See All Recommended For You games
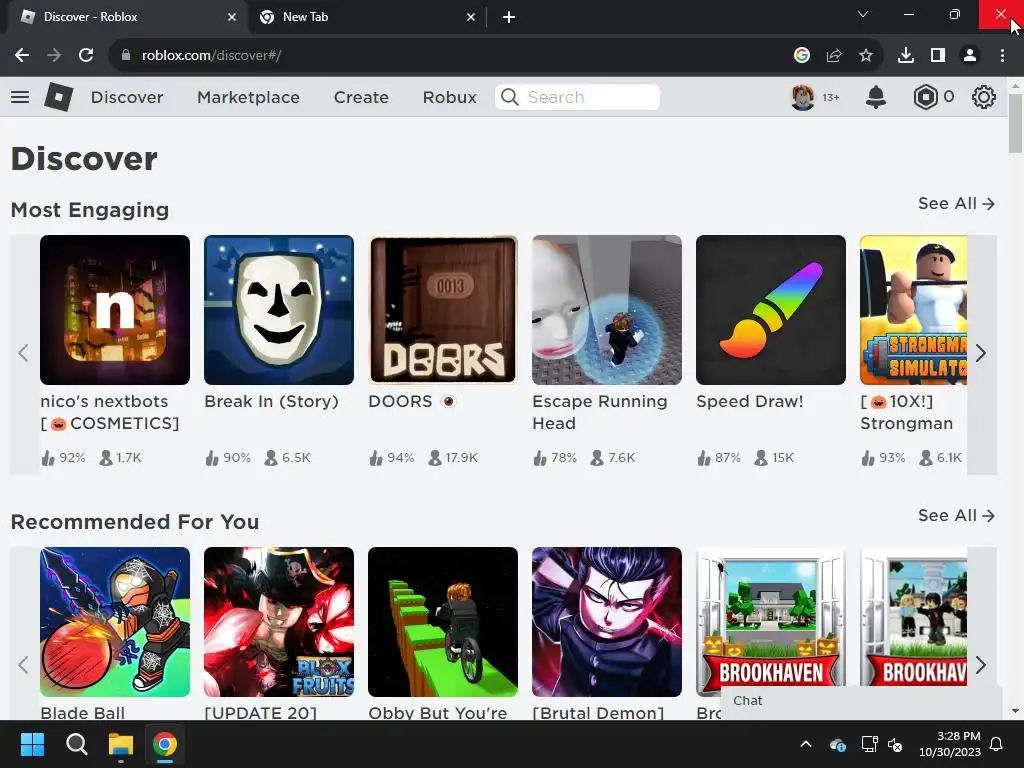 pos(956,515)
